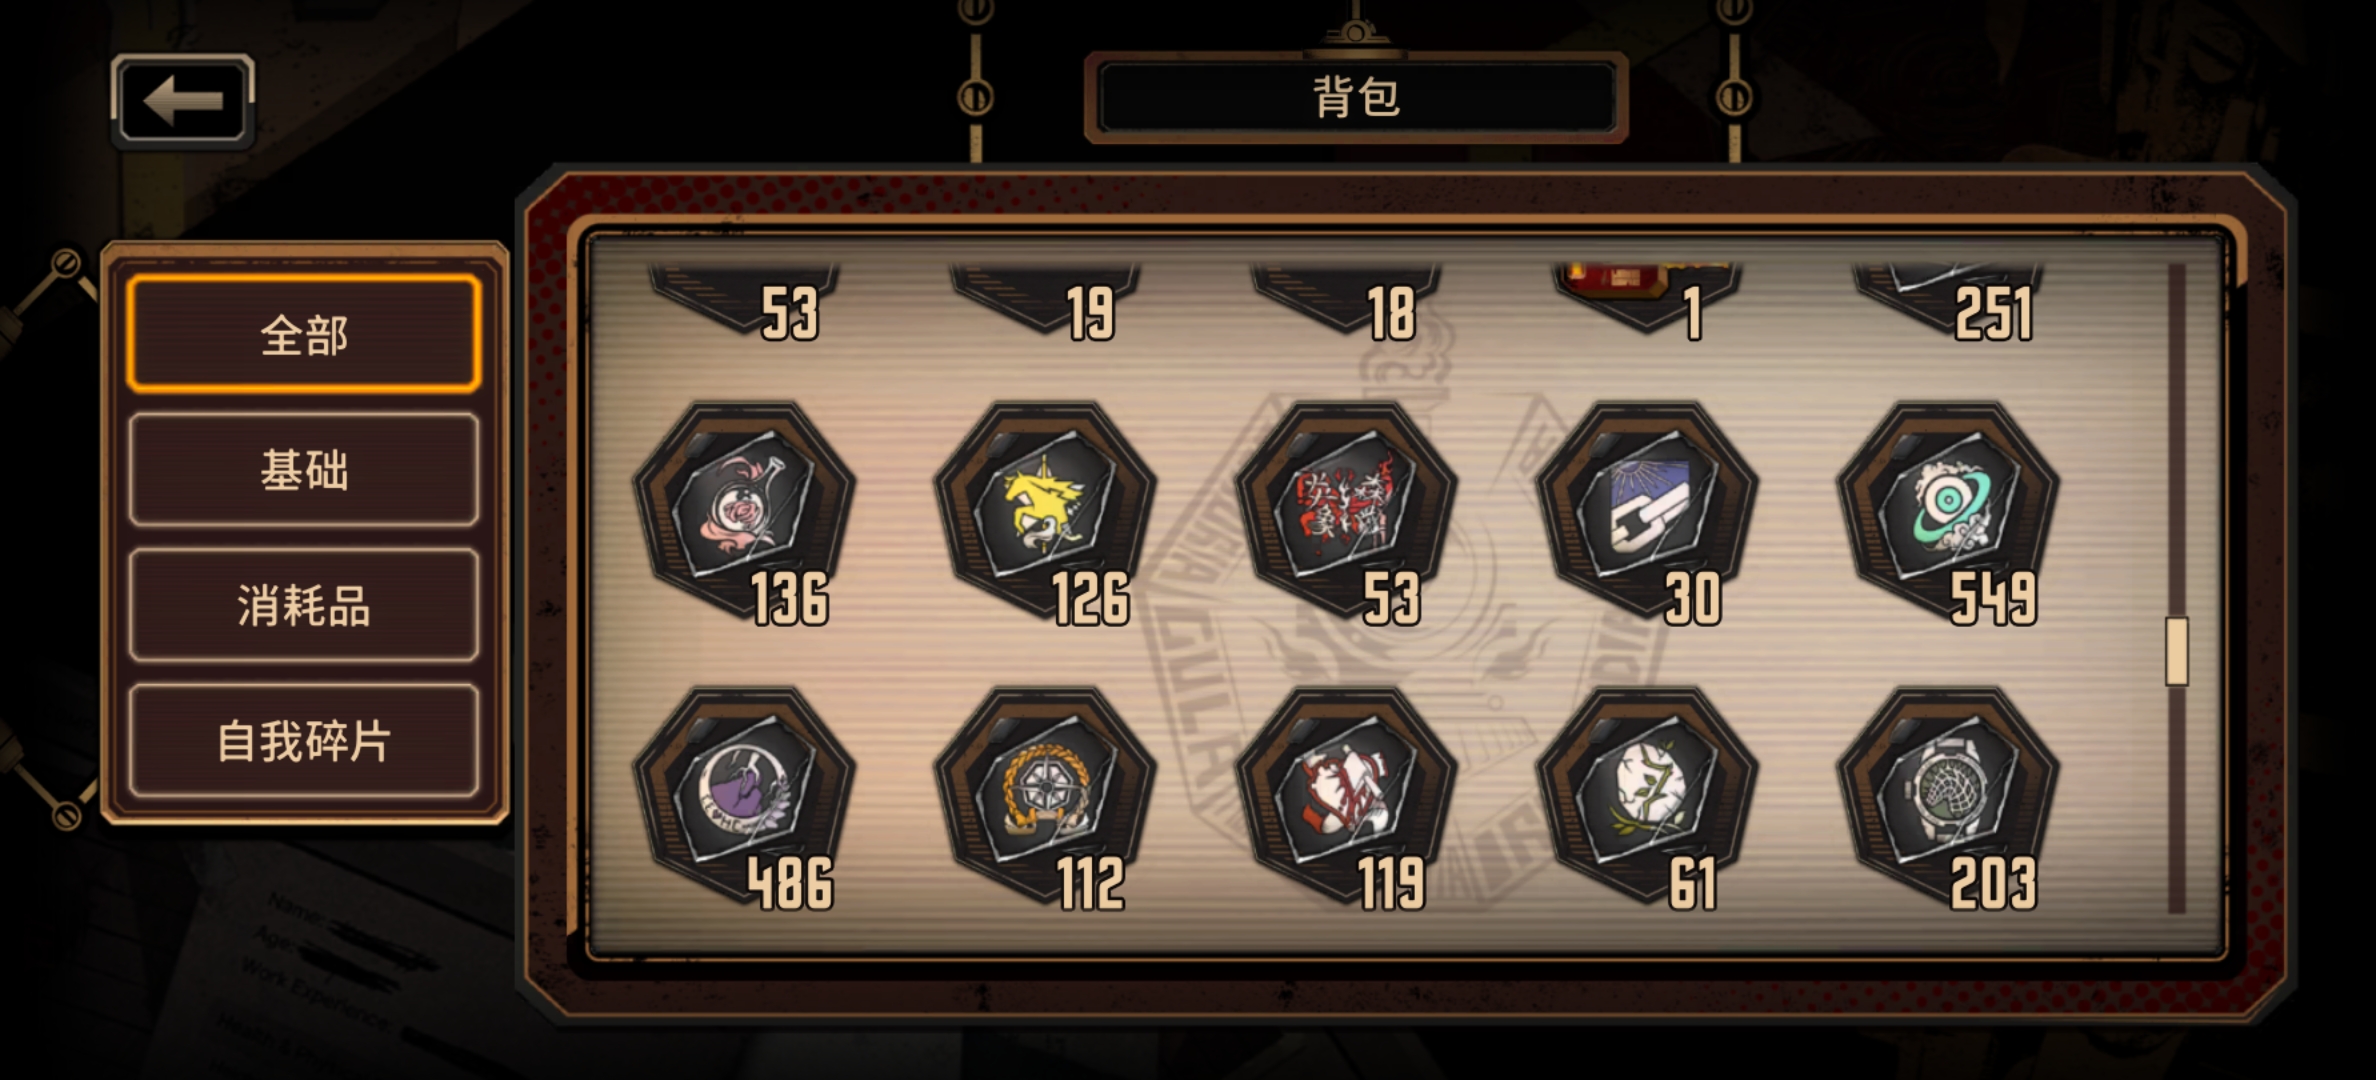Viewport: 2376px width, 1080px height.
Task: Switch to the 基础 category tab
Action: click(304, 470)
